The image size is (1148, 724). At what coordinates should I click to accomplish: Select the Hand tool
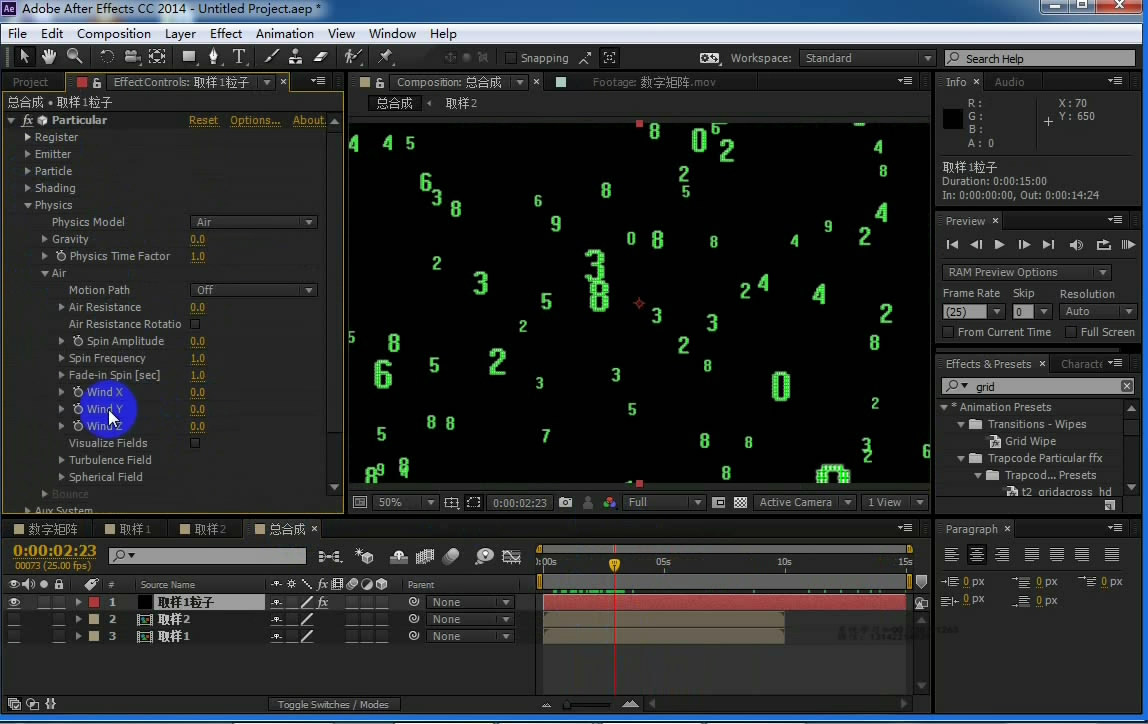point(48,56)
